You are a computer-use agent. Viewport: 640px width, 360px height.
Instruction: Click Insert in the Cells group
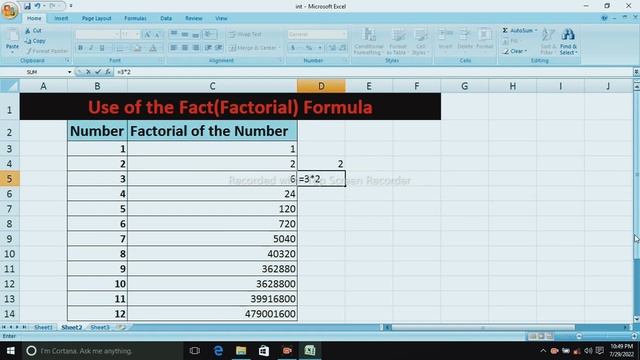point(445,40)
